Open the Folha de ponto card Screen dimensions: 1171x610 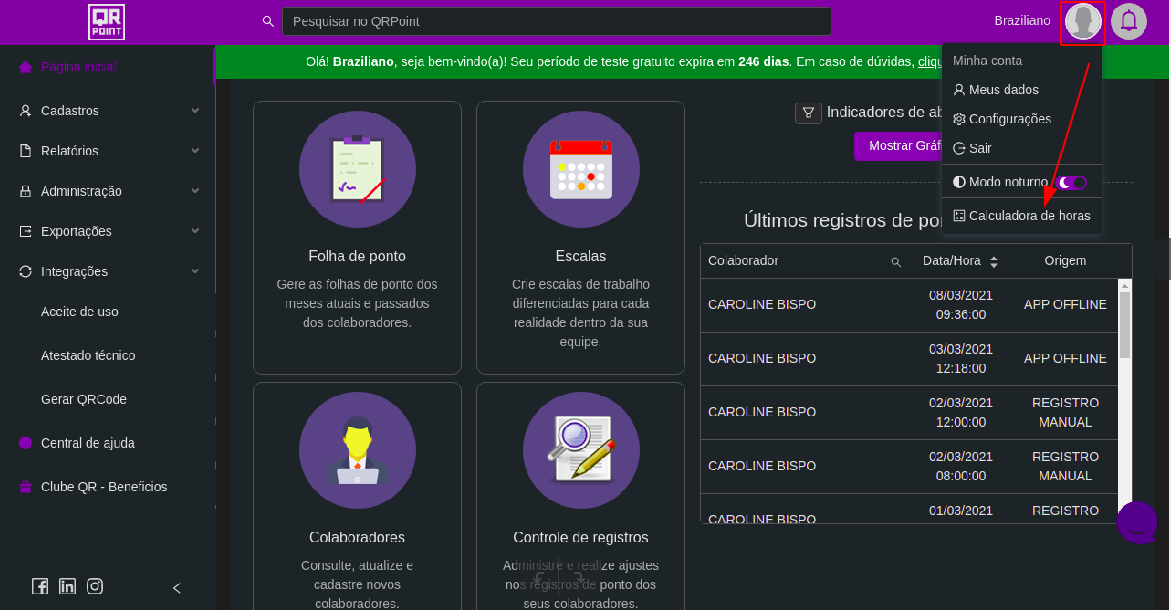click(357, 237)
